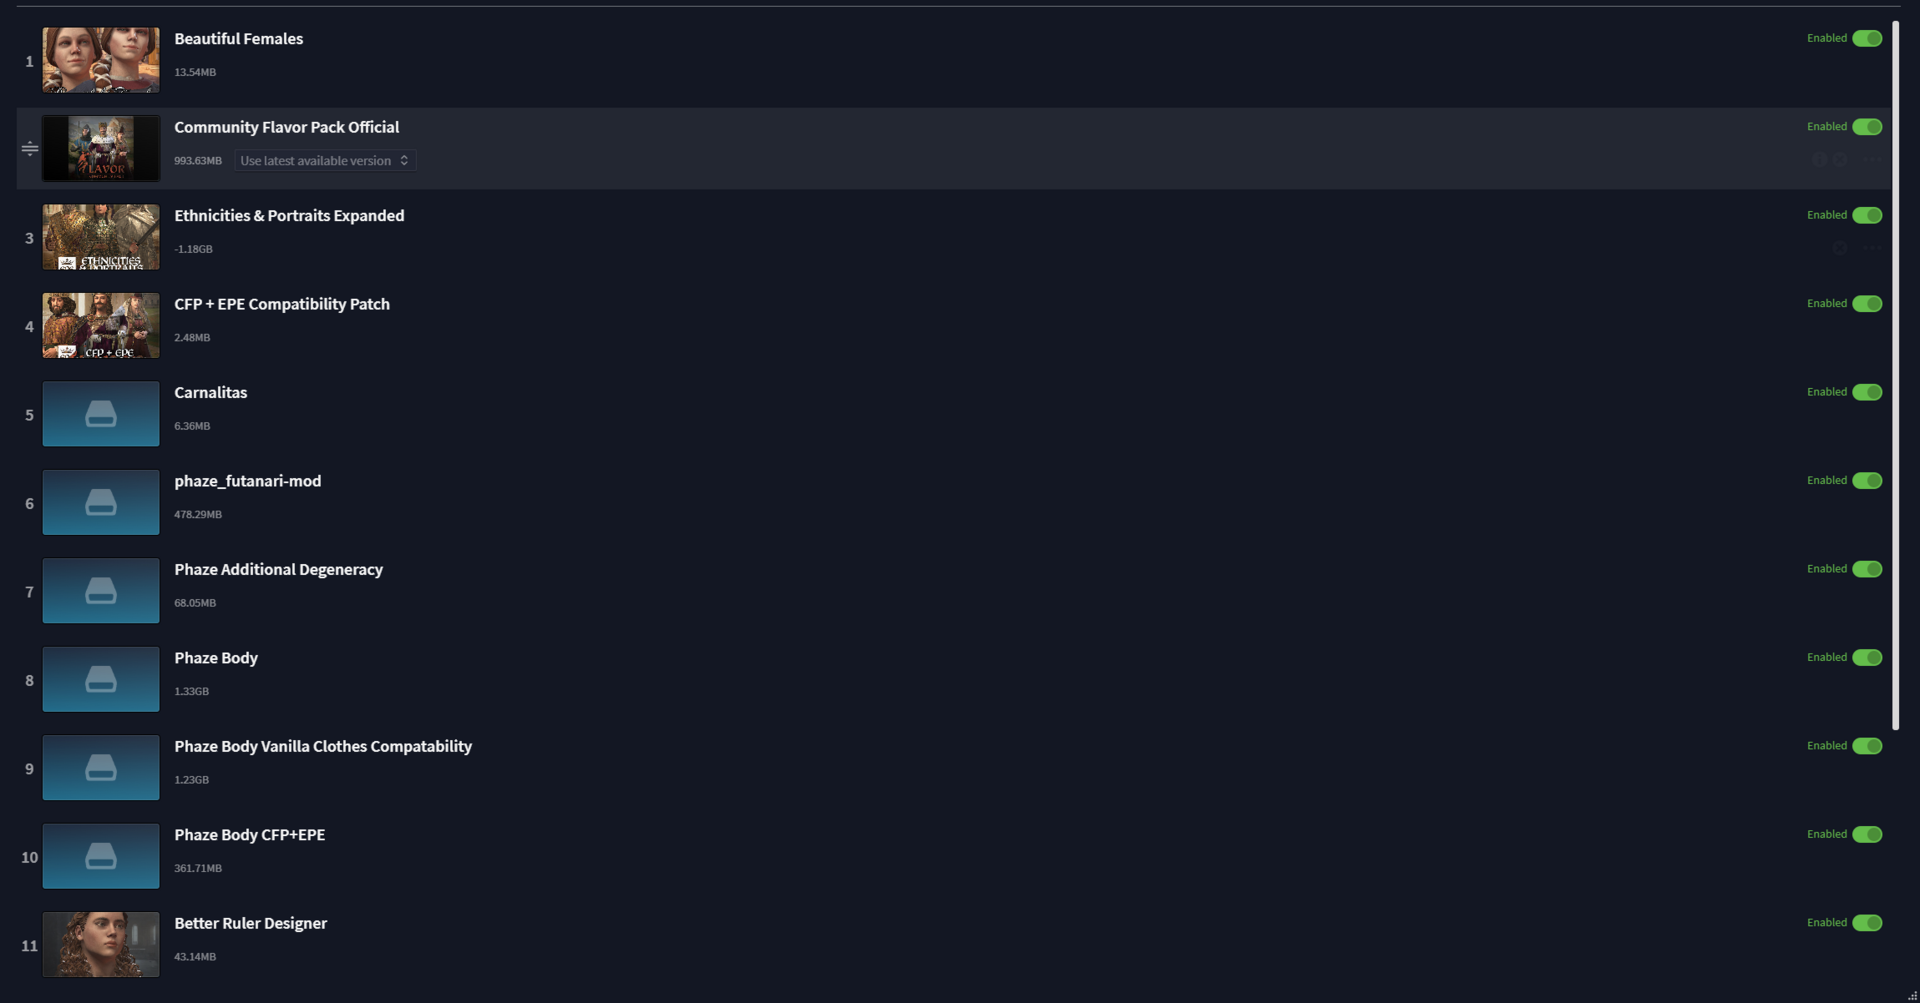Click the mod list's vertical scrollbar
This screenshot has height=1003, width=1920.
pos(1895,375)
